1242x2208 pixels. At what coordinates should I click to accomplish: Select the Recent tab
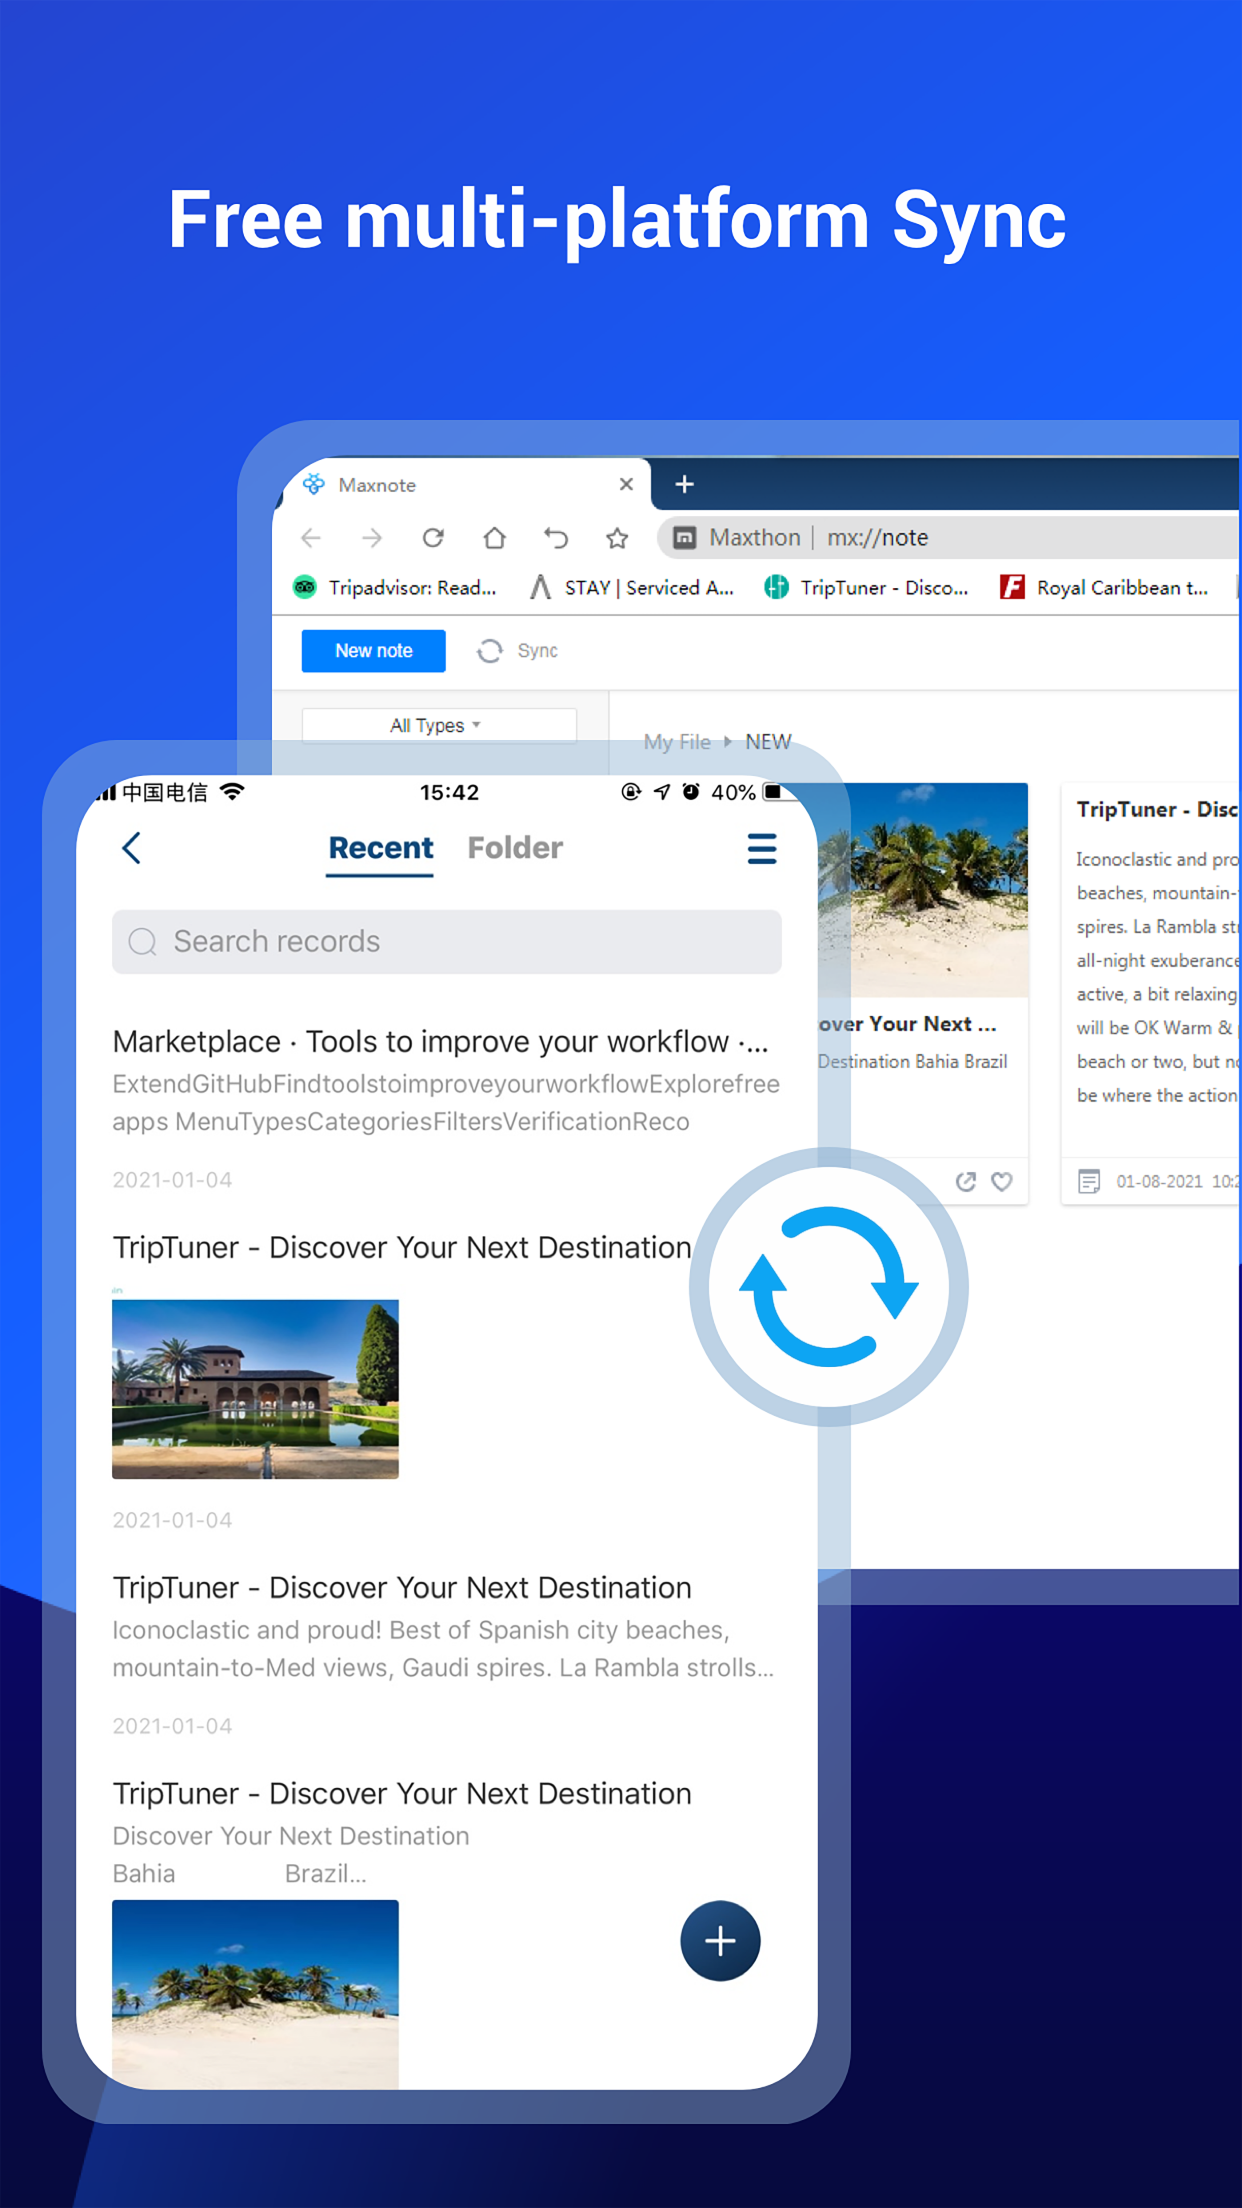(x=380, y=848)
